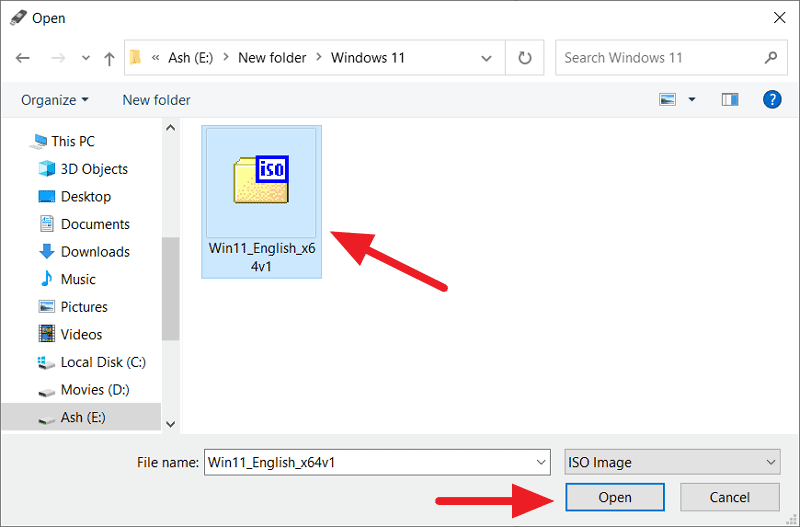
Task: Click the Pictures icon in sidebar
Action: coord(47,307)
